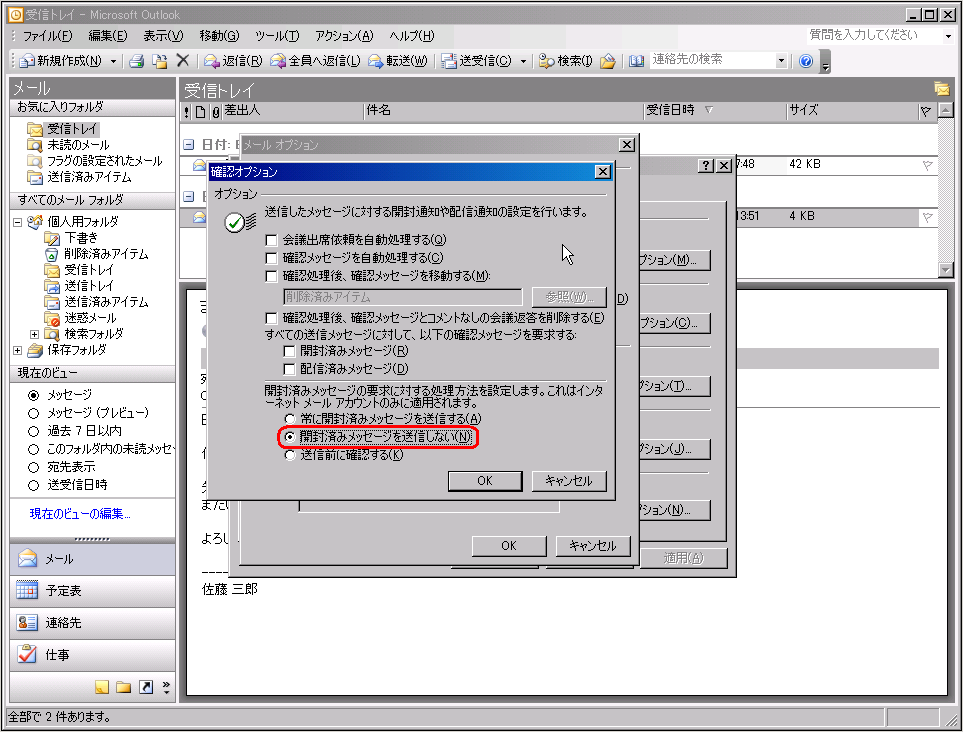
Task: Open the 表示 menu
Action: click(x=163, y=36)
